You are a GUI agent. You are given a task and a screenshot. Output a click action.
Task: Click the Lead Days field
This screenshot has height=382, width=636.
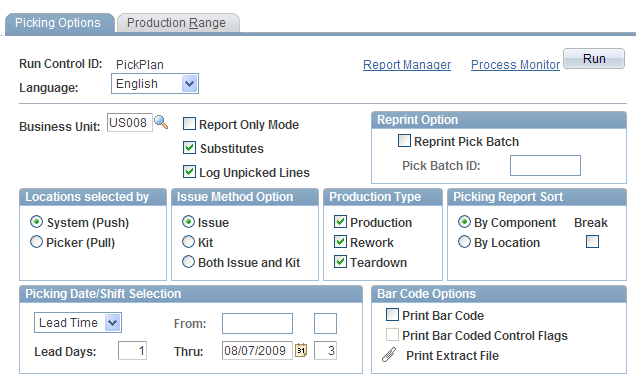point(132,350)
